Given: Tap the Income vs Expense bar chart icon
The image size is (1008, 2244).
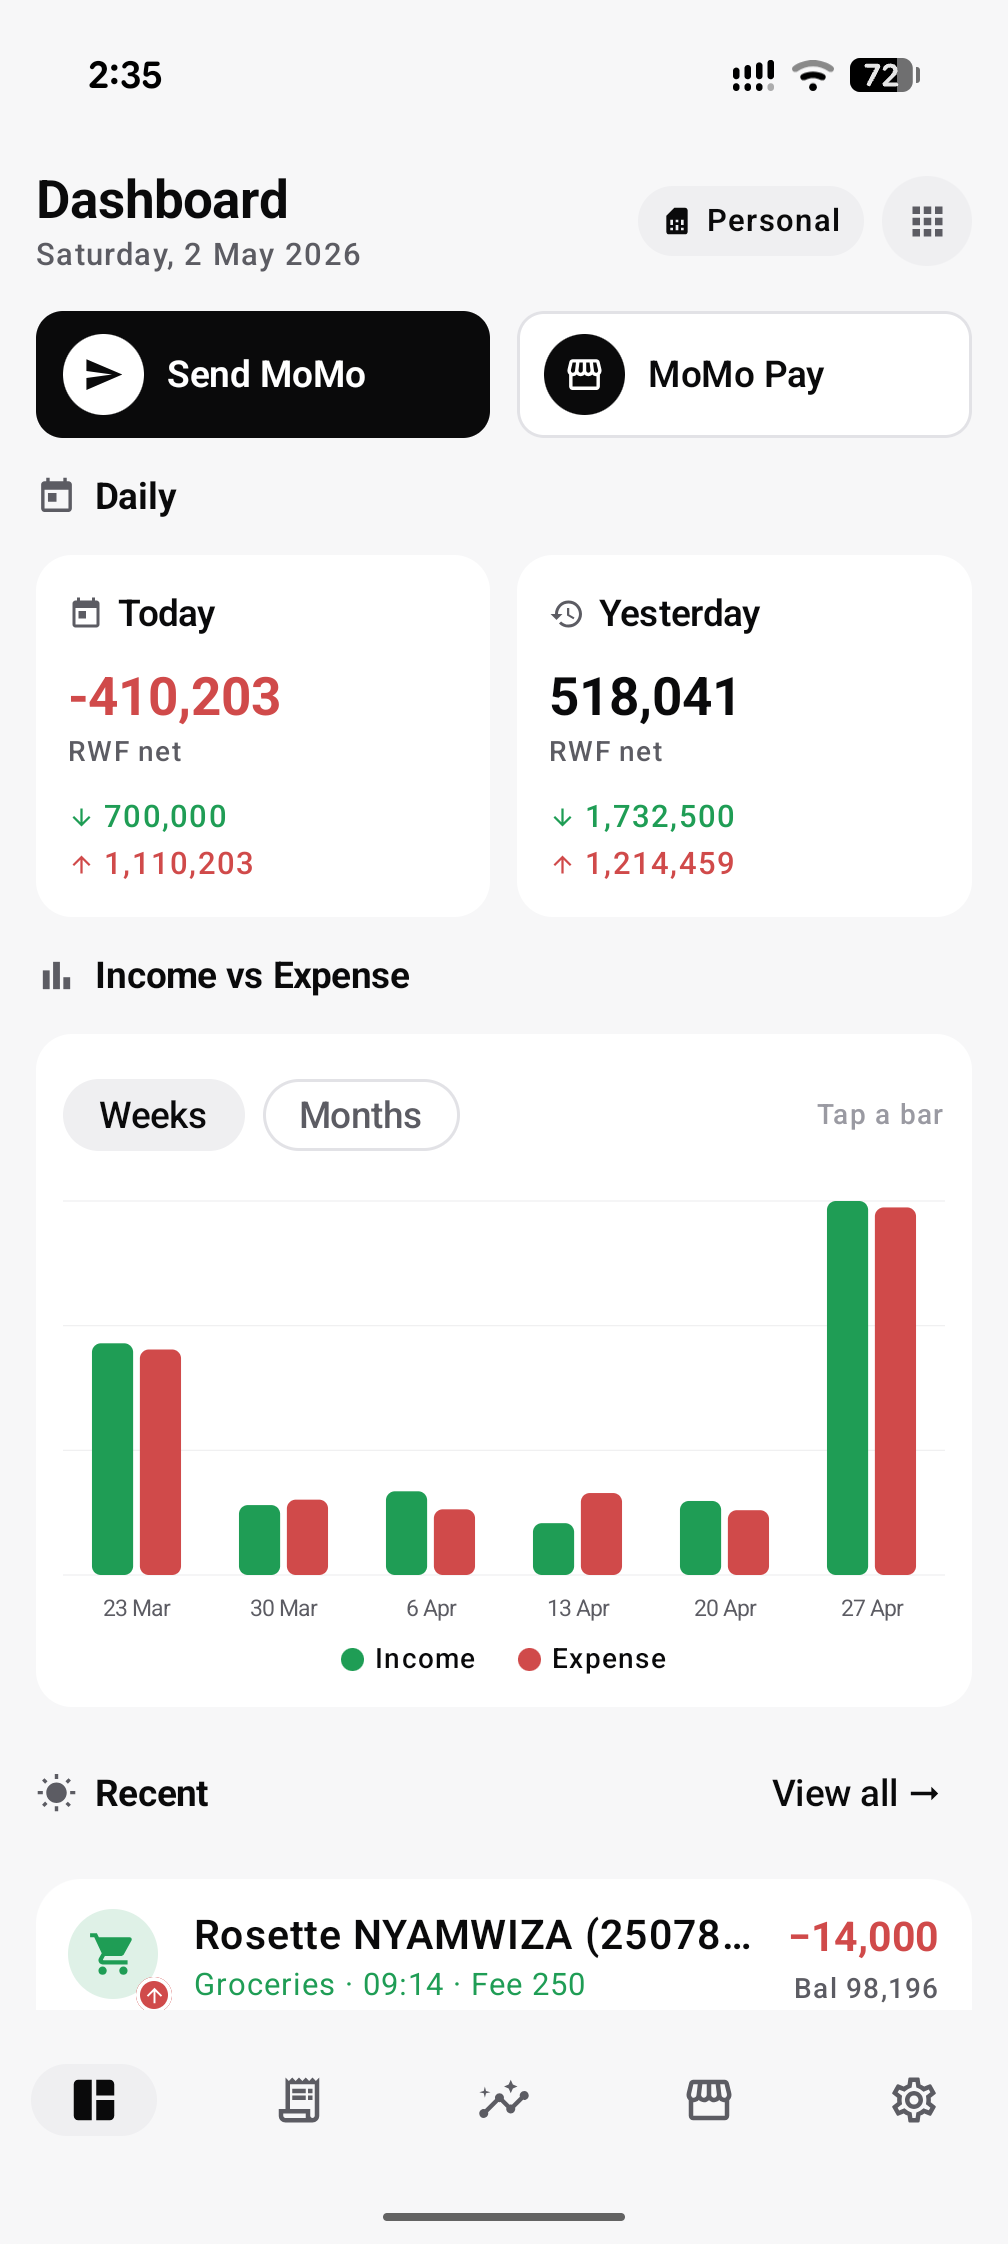Looking at the screenshot, I should coord(56,975).
